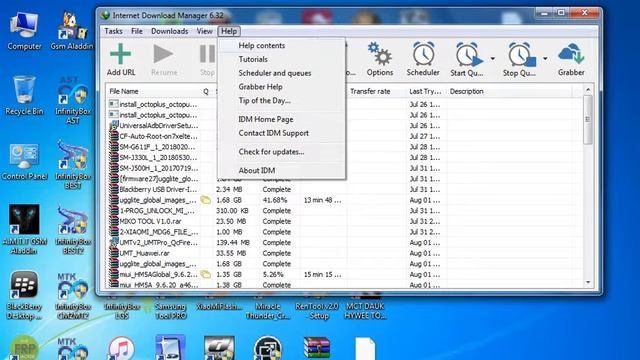Open MCT DAUK HYWEE desktop icon
This screenshot has height=360, width=640.
365,307
